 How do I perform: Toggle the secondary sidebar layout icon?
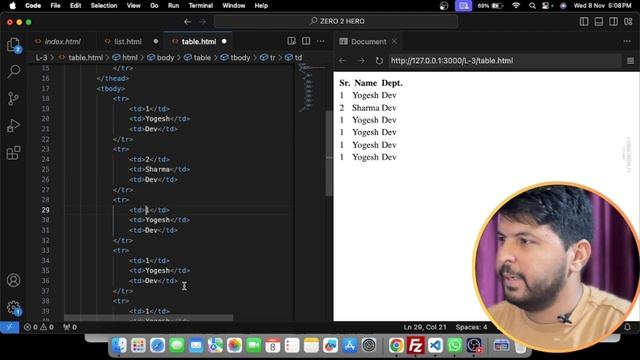[613, 21]
